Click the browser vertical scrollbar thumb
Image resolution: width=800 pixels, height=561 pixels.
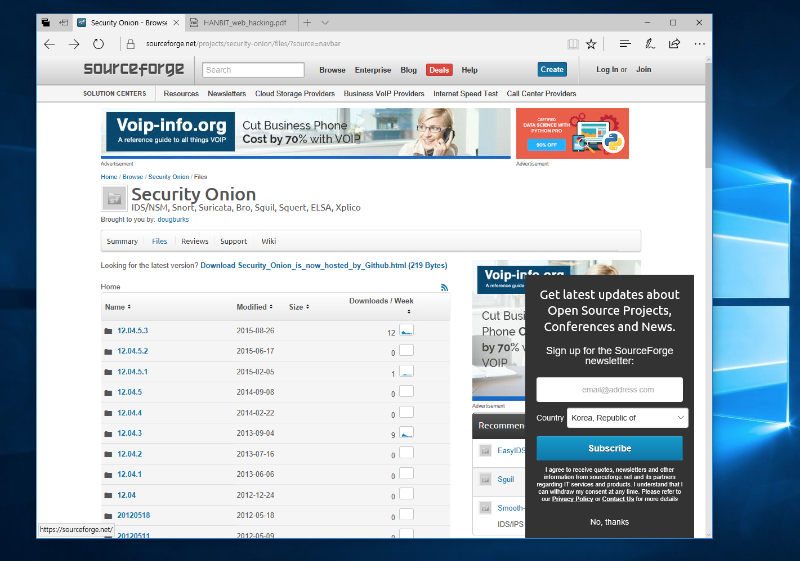[x=709, y=115]
